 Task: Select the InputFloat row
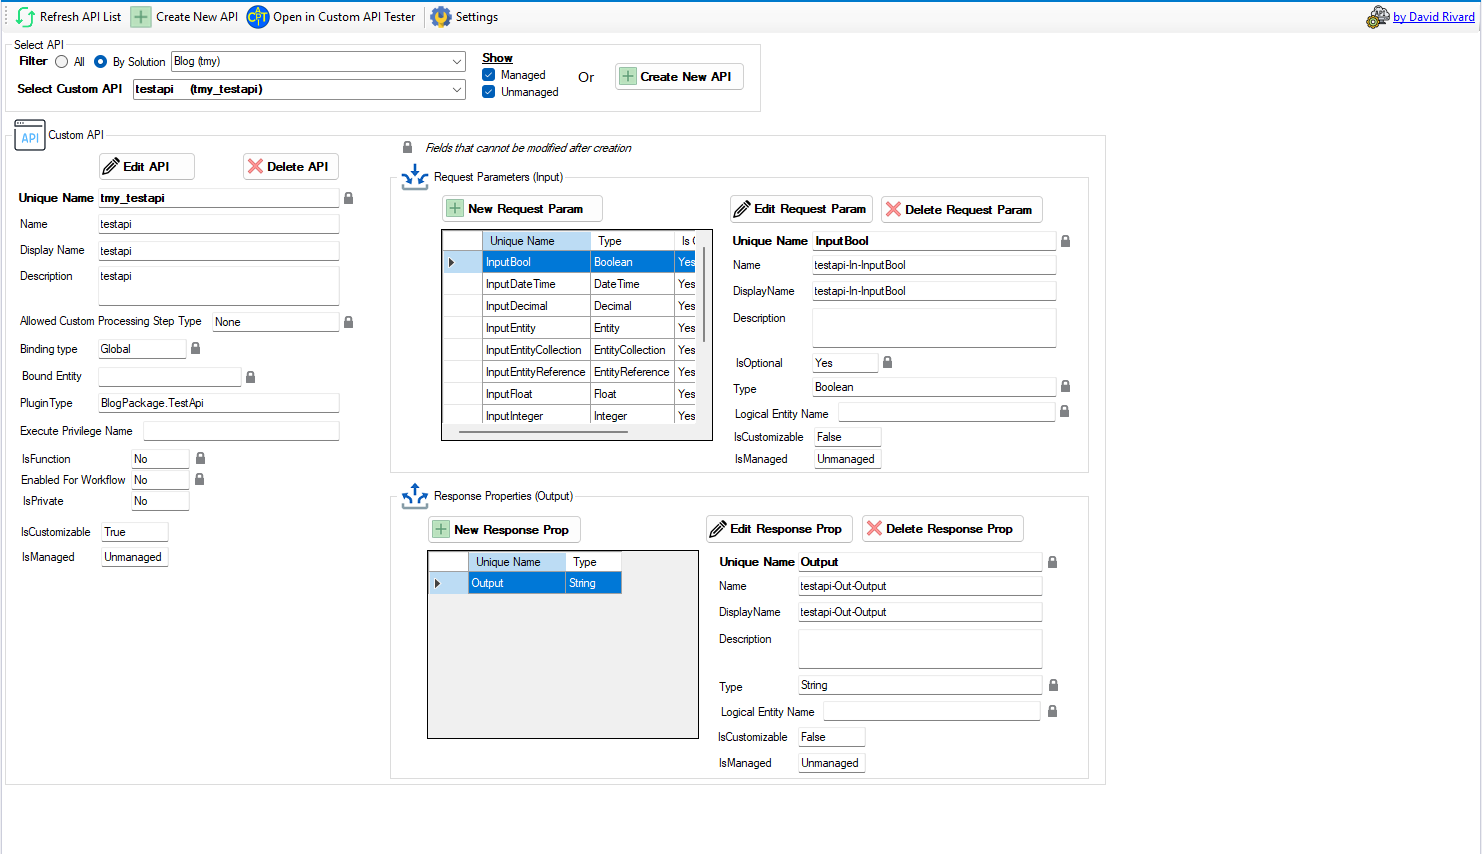point(569,394)
